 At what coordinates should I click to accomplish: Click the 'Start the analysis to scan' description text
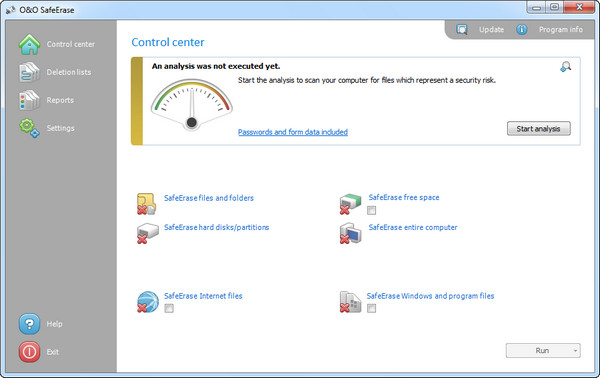click(367, 80)
